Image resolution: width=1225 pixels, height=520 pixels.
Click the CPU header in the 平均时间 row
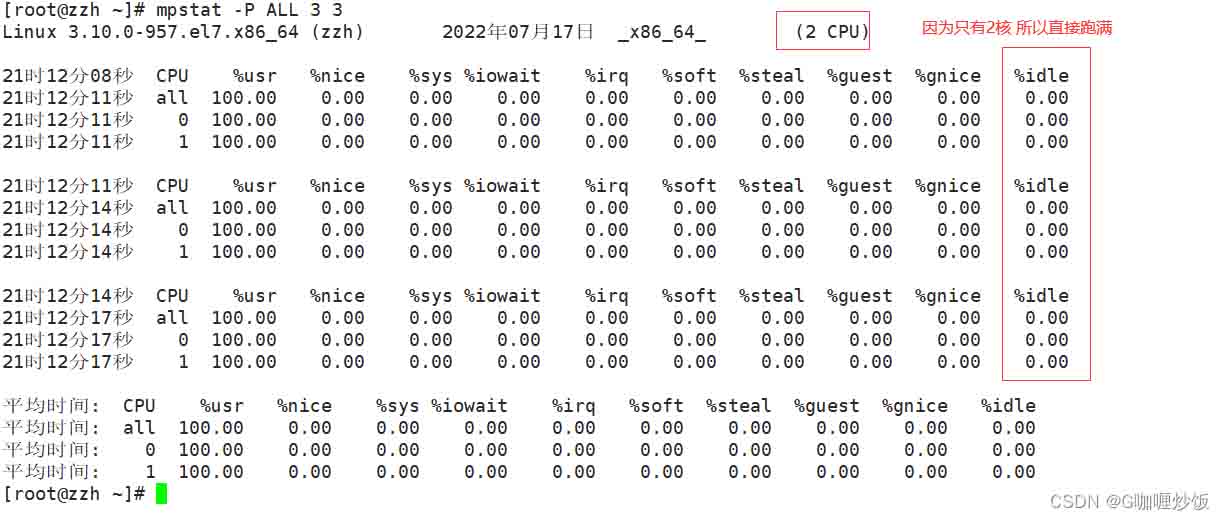(x=139, y=406)
